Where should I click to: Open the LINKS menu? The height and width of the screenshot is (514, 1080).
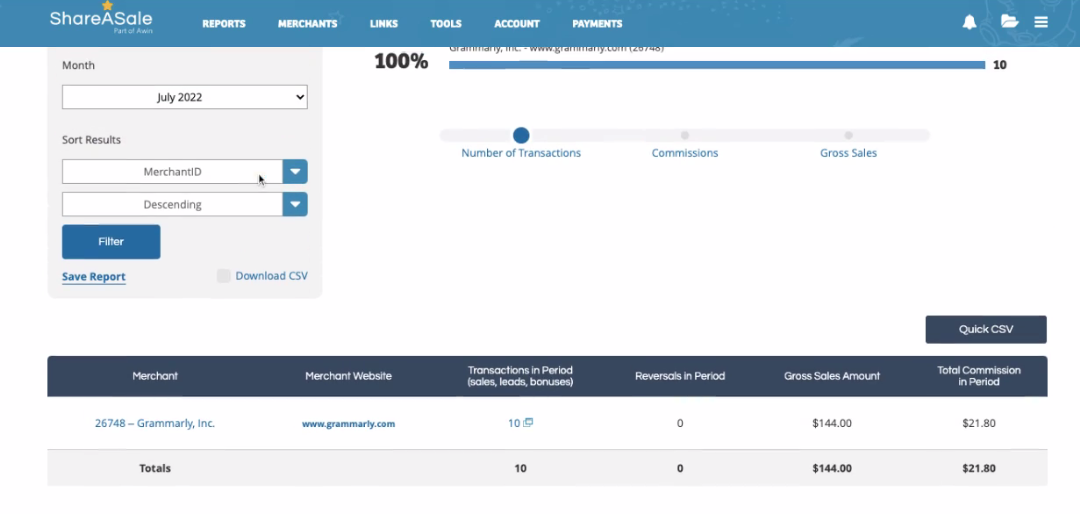tap(384, 23)
